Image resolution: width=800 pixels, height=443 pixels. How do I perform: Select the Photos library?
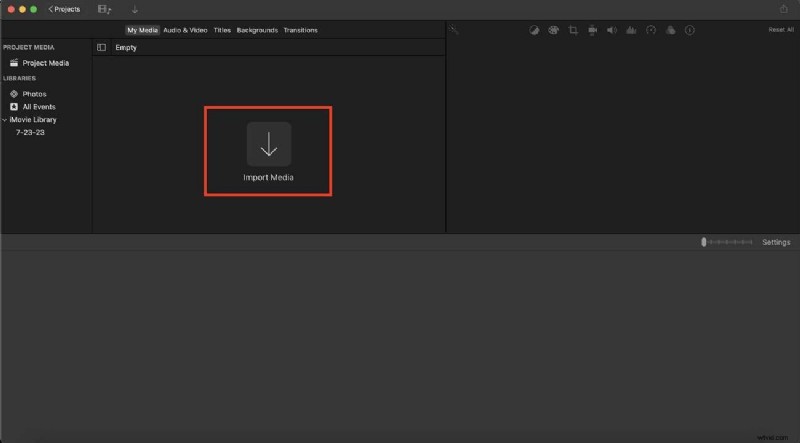(x=35, y=94)
